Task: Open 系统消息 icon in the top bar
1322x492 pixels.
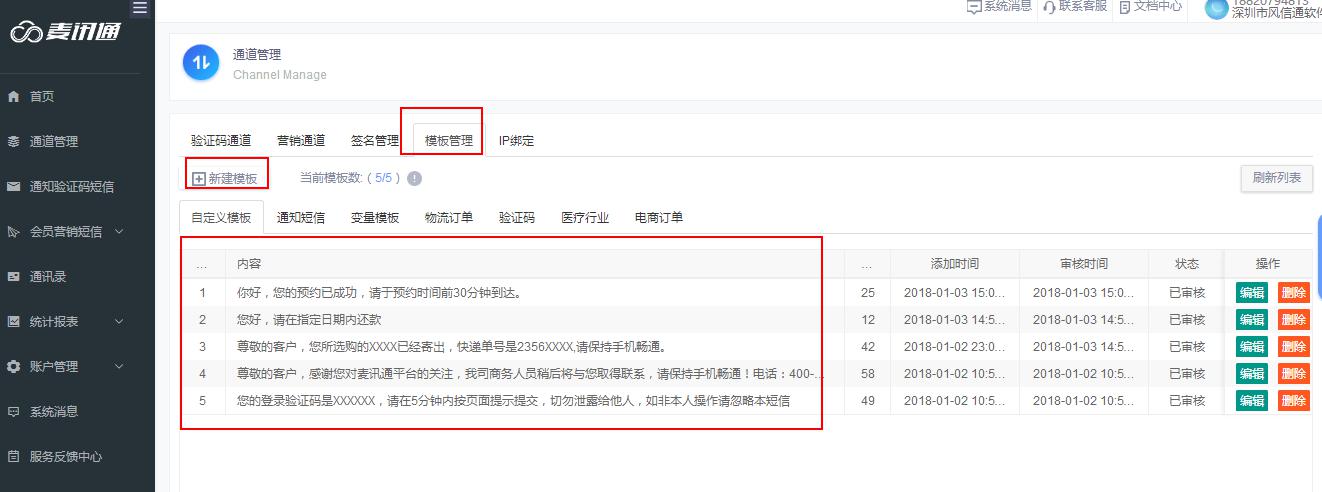Action: pyautogui.click(x=974, y=7)
